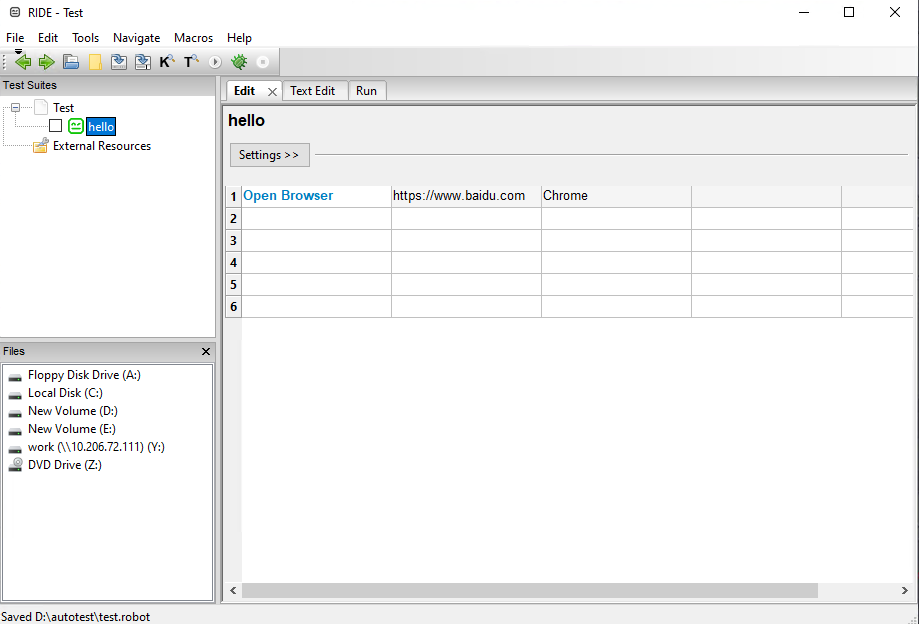Image resolution: width=919 pixels, height=624 pixels.
Task: Select grid row header 6
Action: [233, 306]
